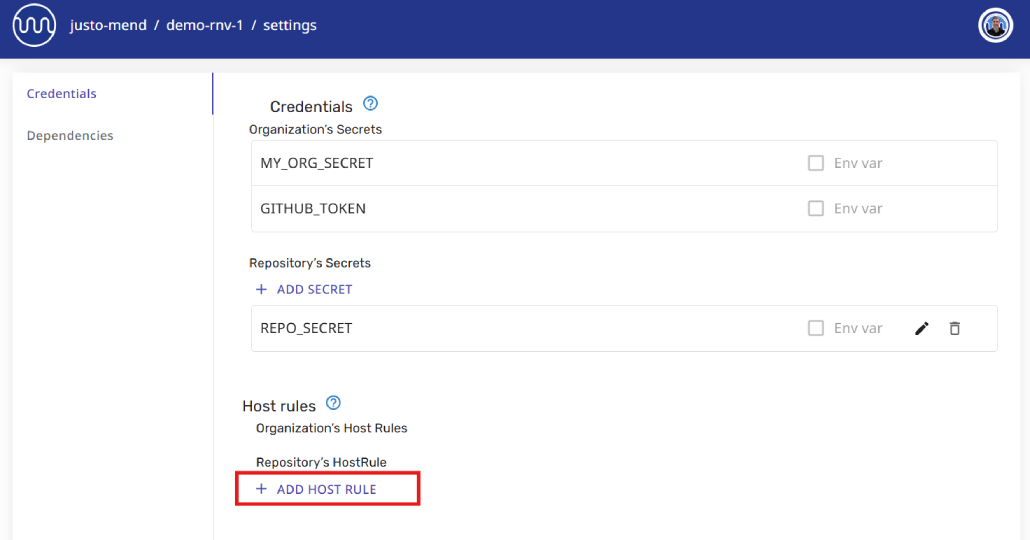
Task: Toggle Env var checkbox for GITHUB_TOKEN
Action: point(816,208)
